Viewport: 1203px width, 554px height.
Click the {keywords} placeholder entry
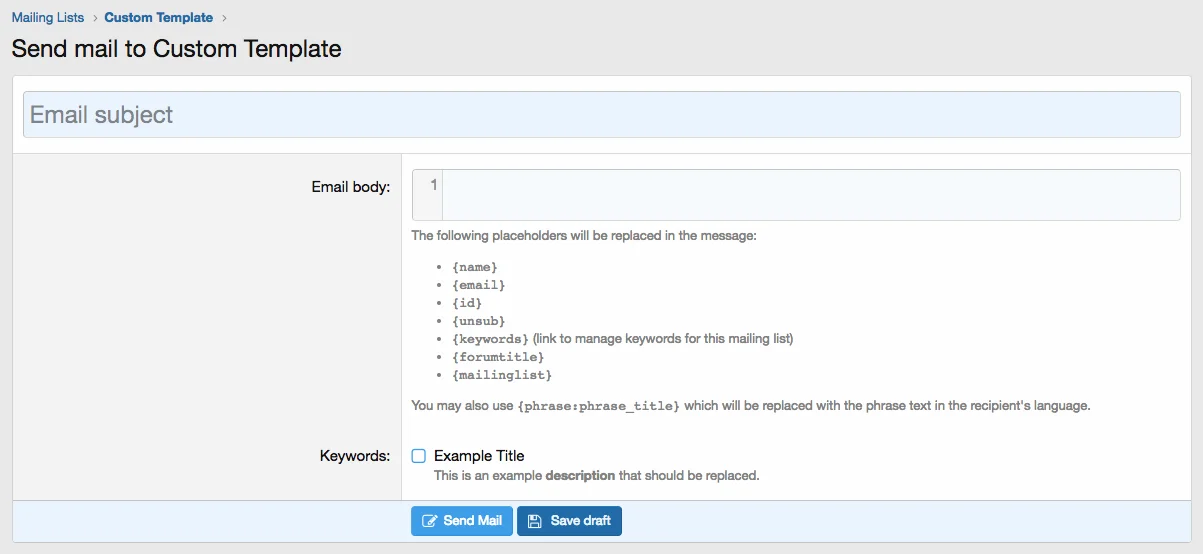490,339
